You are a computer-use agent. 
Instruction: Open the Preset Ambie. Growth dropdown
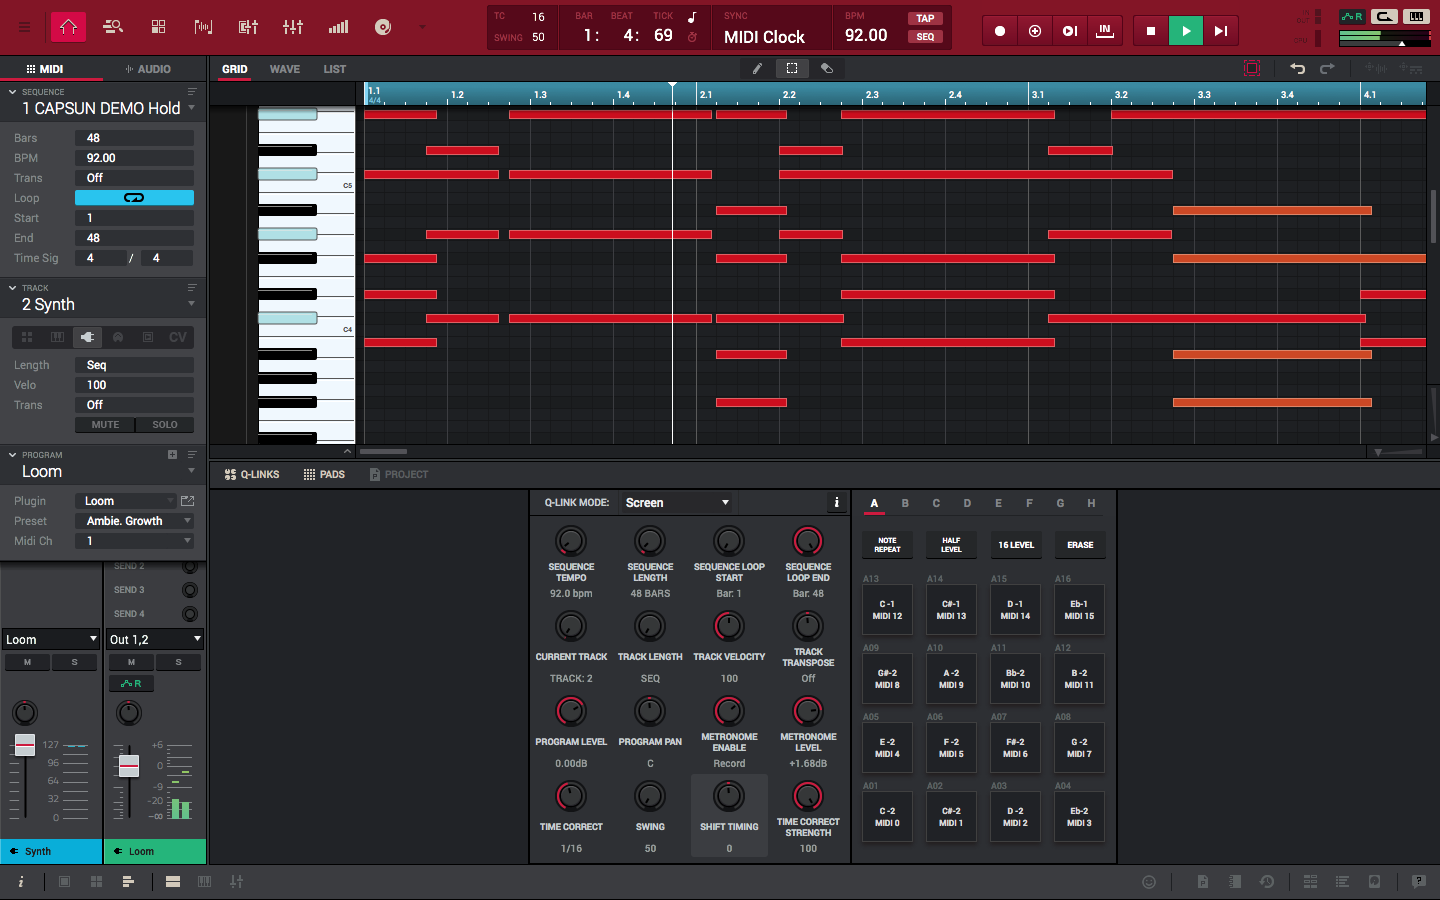tap(134, 521)
